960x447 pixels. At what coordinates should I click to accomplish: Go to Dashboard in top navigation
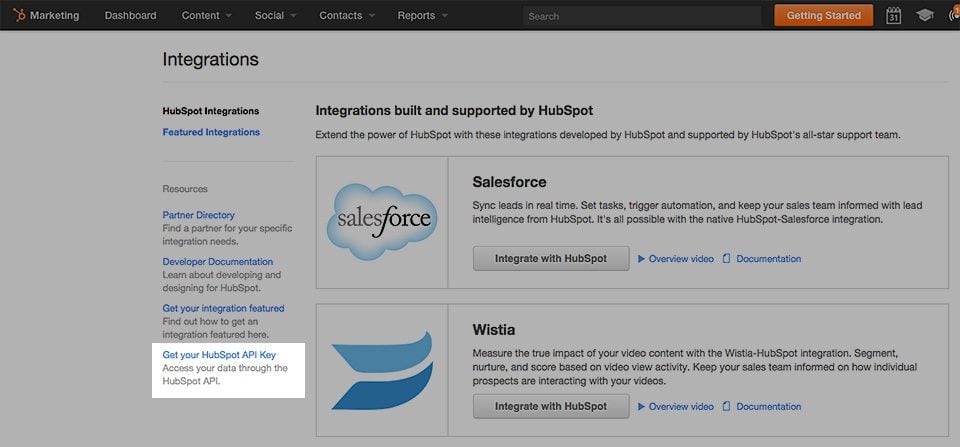(130, 15)
